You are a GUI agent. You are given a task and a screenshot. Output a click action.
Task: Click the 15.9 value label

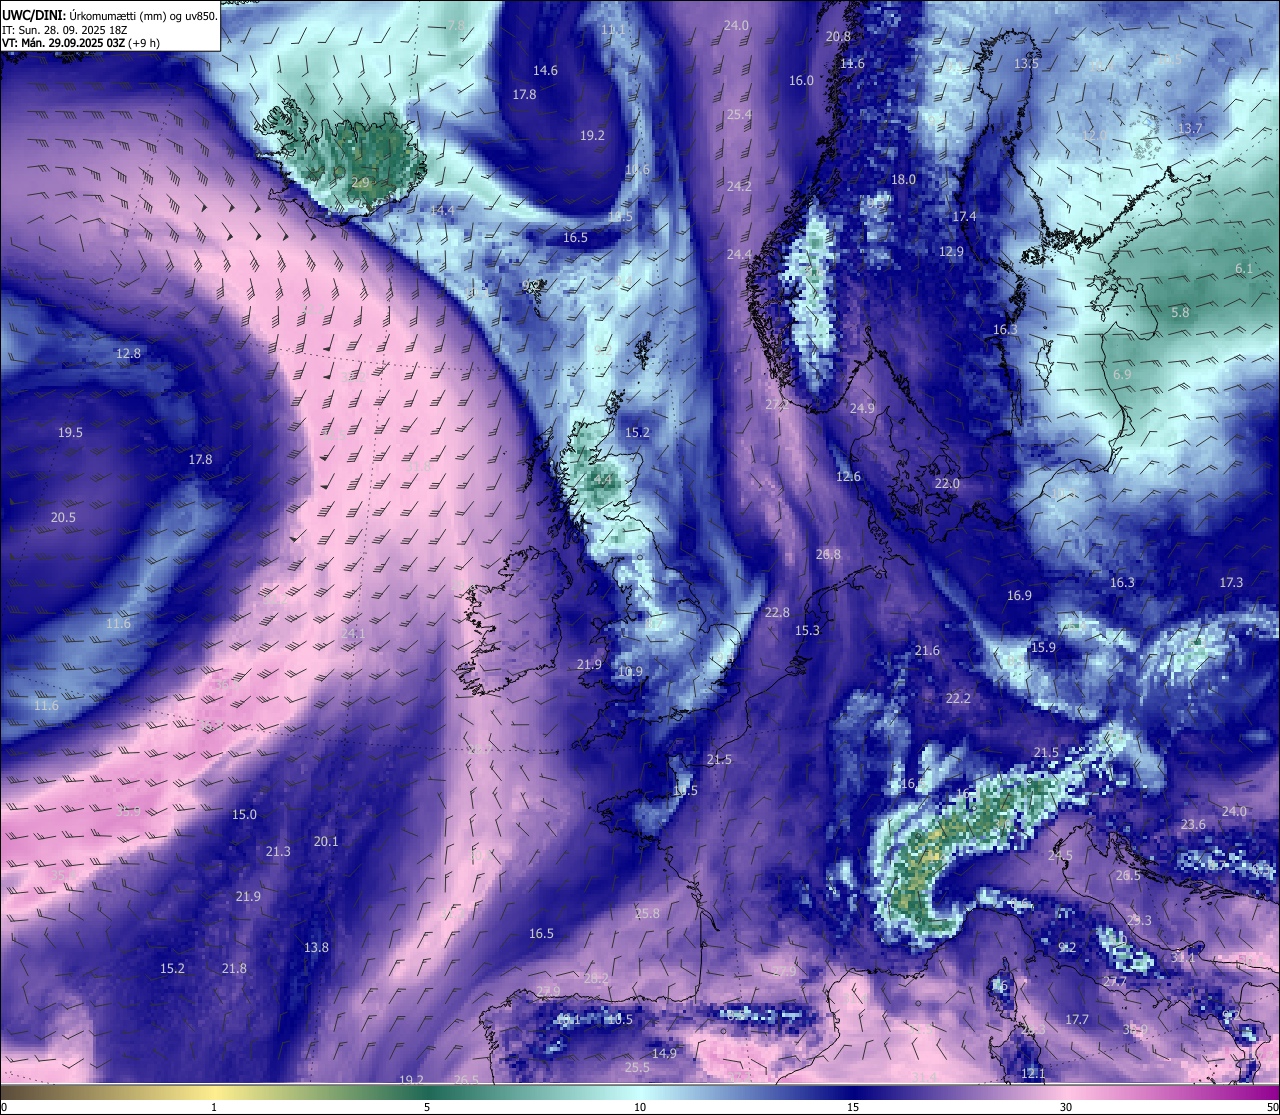pyautogui.click(x=1043, y=647)
